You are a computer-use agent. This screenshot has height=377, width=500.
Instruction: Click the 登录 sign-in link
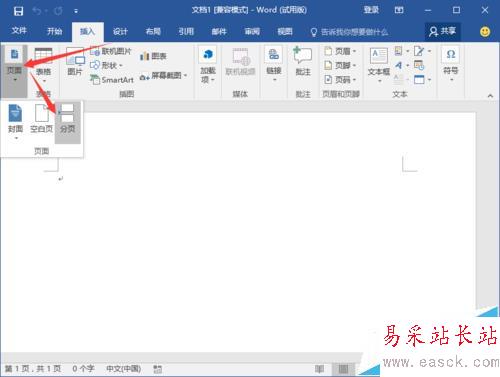[x=371, y=10]
